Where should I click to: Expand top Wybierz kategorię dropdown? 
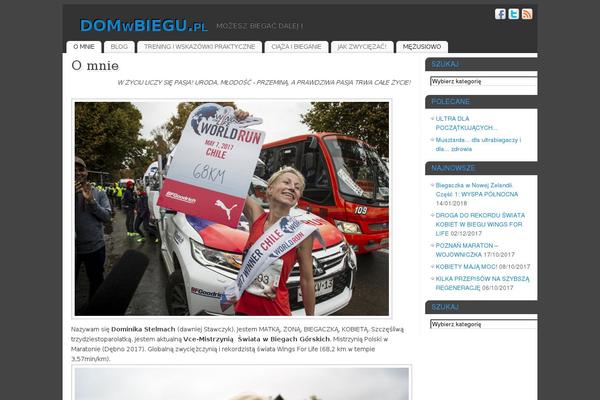coord(484,81)
